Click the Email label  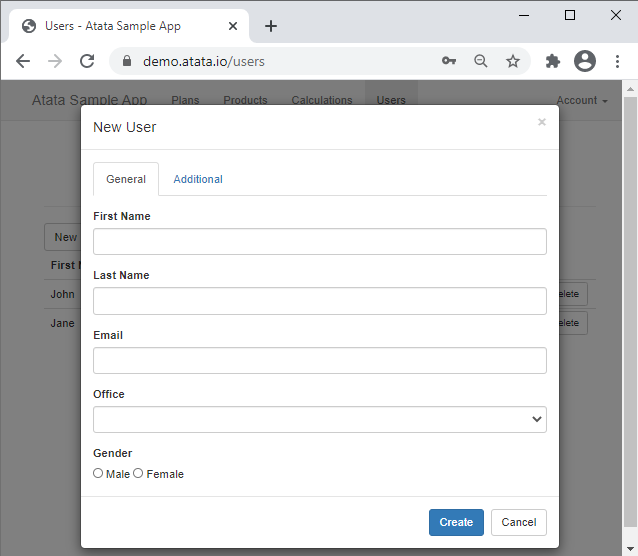[108, 335]
